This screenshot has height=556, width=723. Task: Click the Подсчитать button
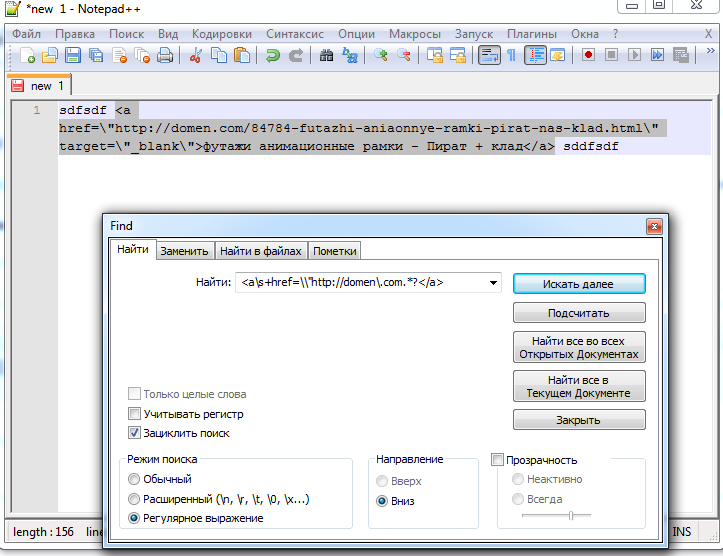(x=579, y=314)
